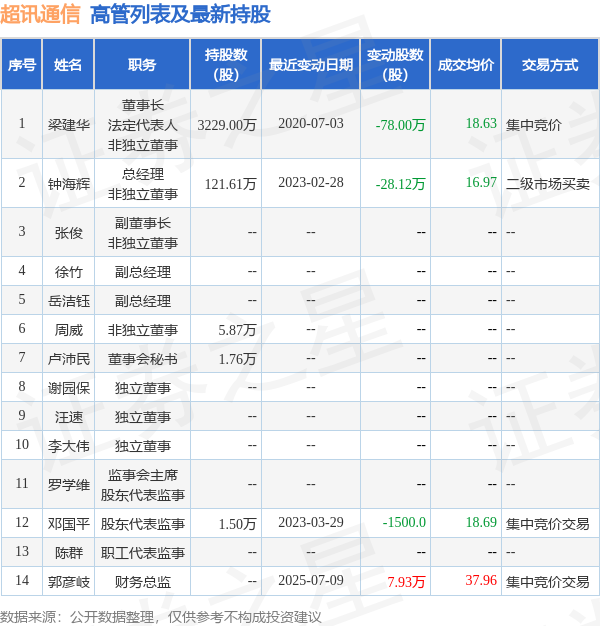Click the holding value 5.87万
The image size is (600, 626).
[x=237, y=330]
